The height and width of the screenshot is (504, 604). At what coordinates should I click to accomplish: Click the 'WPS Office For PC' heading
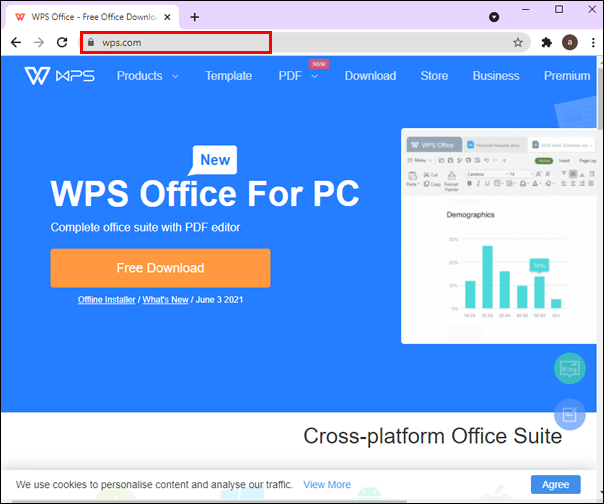click(205, 193)
